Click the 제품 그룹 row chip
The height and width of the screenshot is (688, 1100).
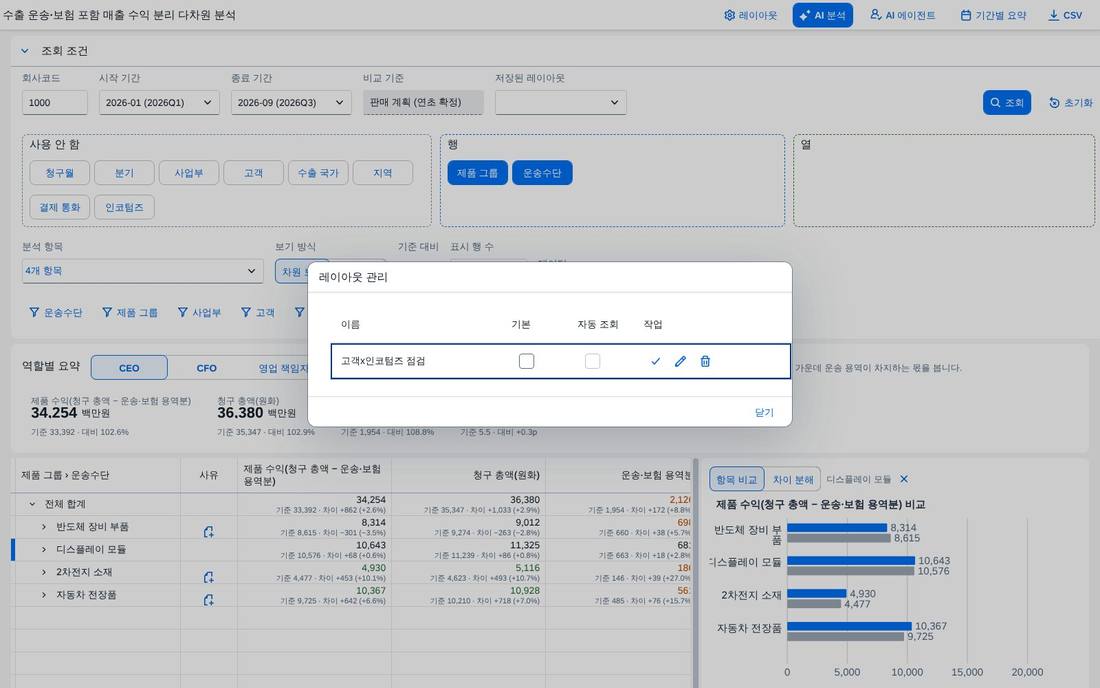point(477,173)
